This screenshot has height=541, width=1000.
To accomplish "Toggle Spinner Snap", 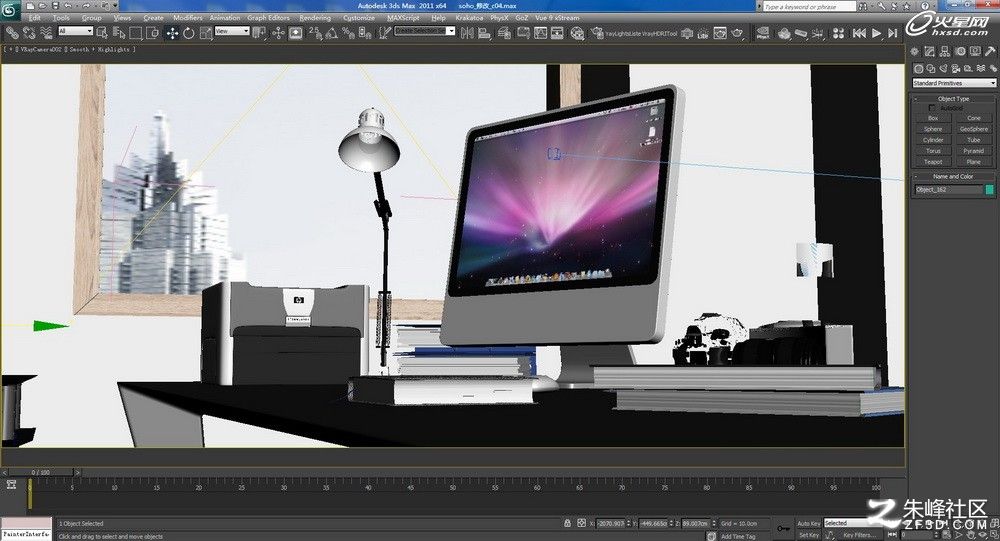I will click(x=365, y=32).
